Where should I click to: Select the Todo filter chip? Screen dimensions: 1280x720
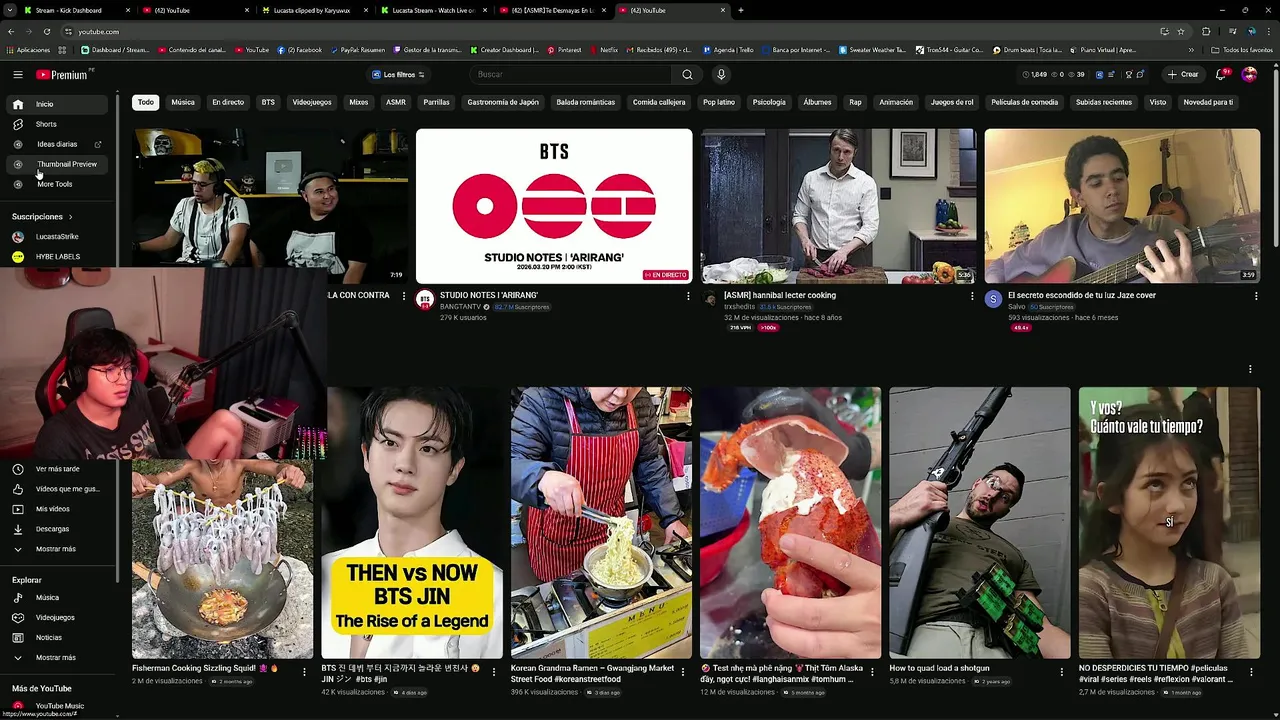tap(146, 102)
